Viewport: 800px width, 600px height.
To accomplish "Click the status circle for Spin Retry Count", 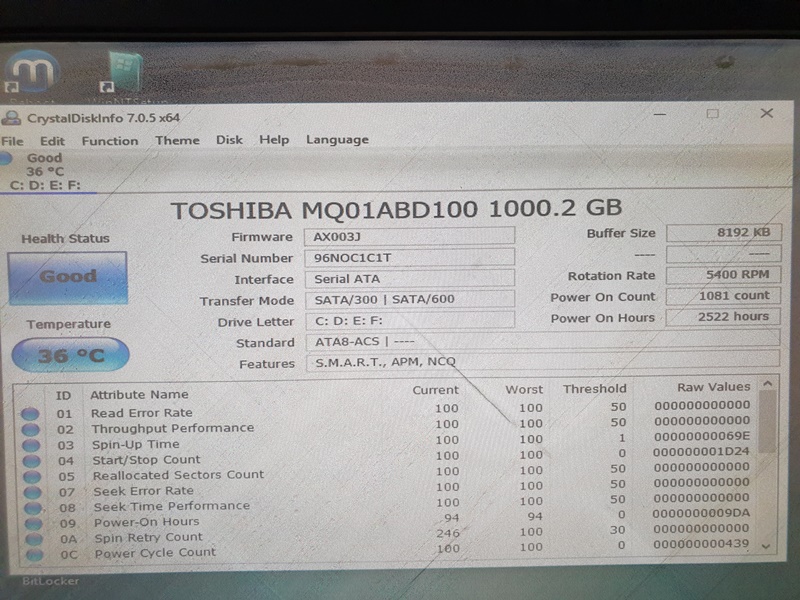I will tap(34, 539).
